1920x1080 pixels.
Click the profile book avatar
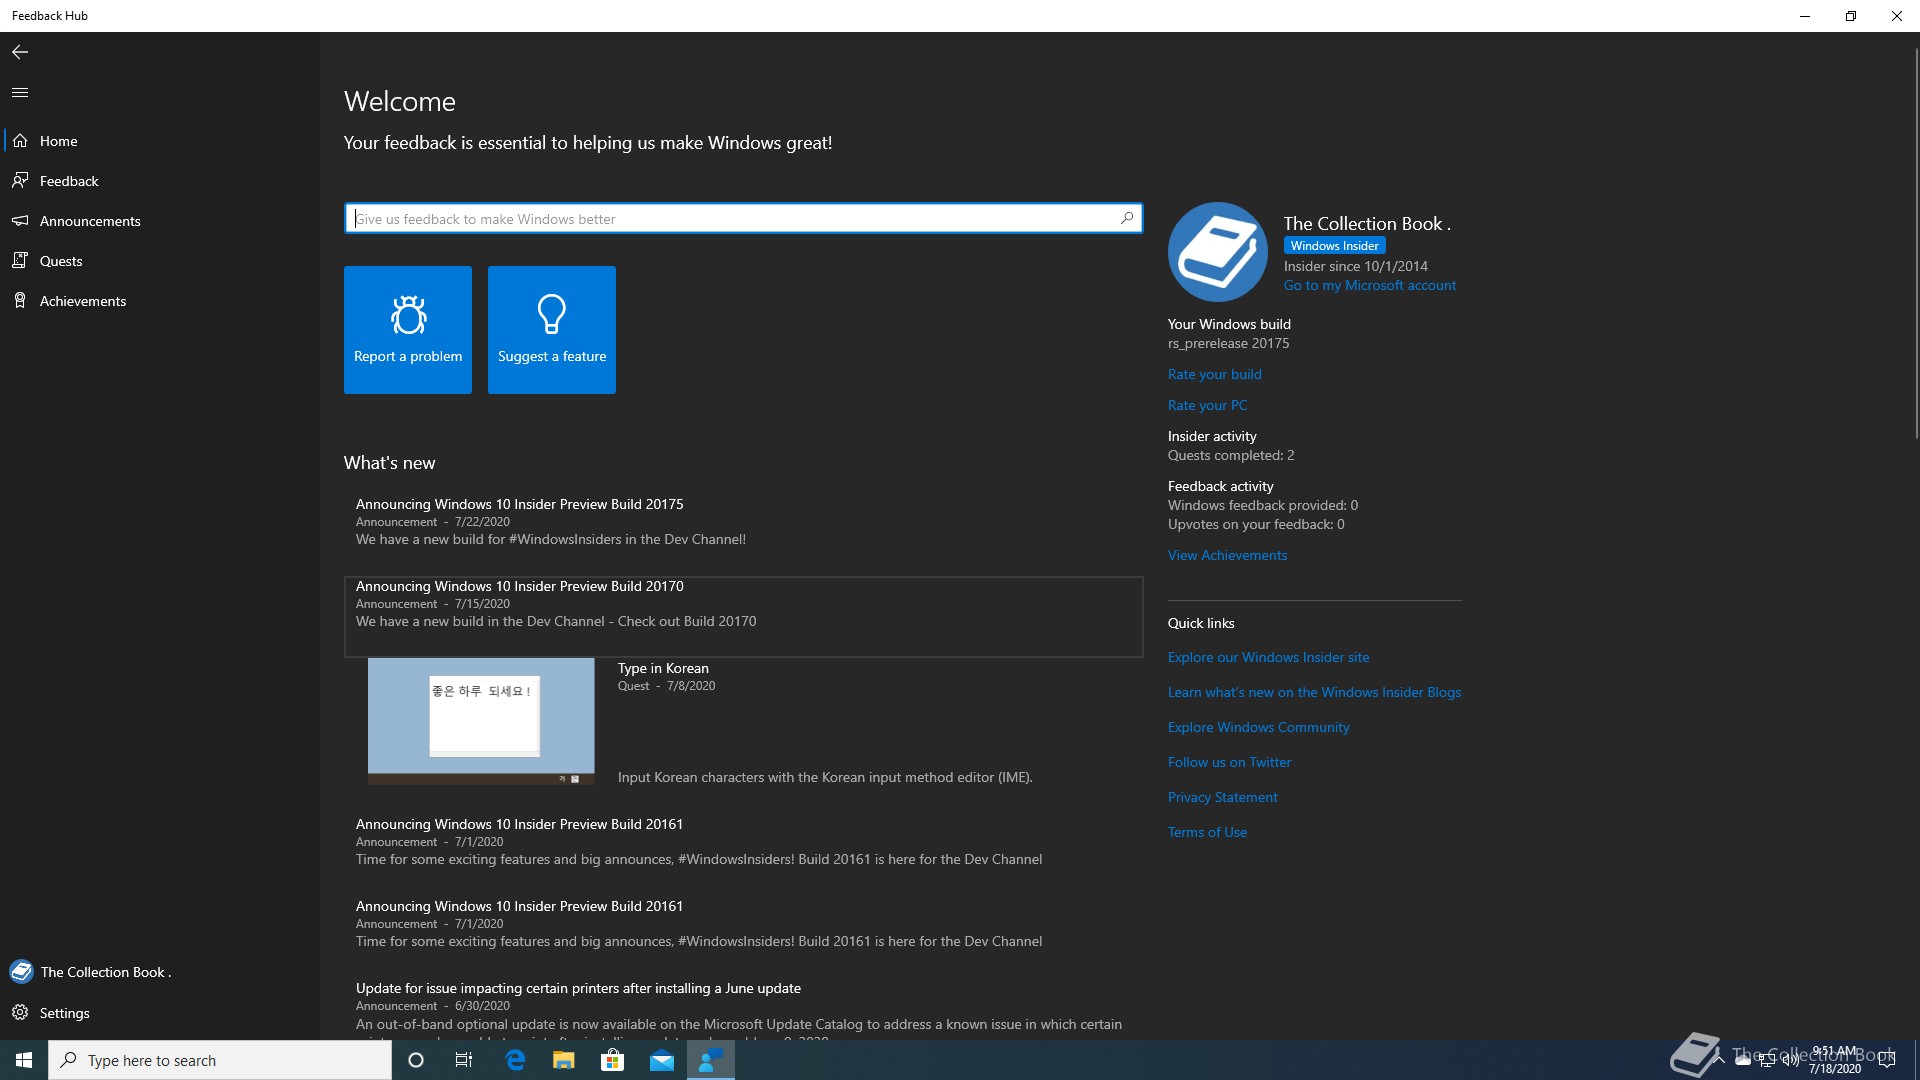click(1218, 252)
